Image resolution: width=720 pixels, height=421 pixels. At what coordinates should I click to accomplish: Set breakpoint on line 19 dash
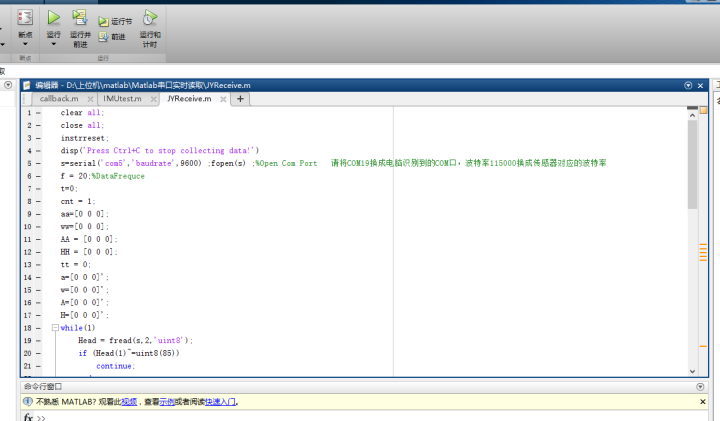coord(38,341)
